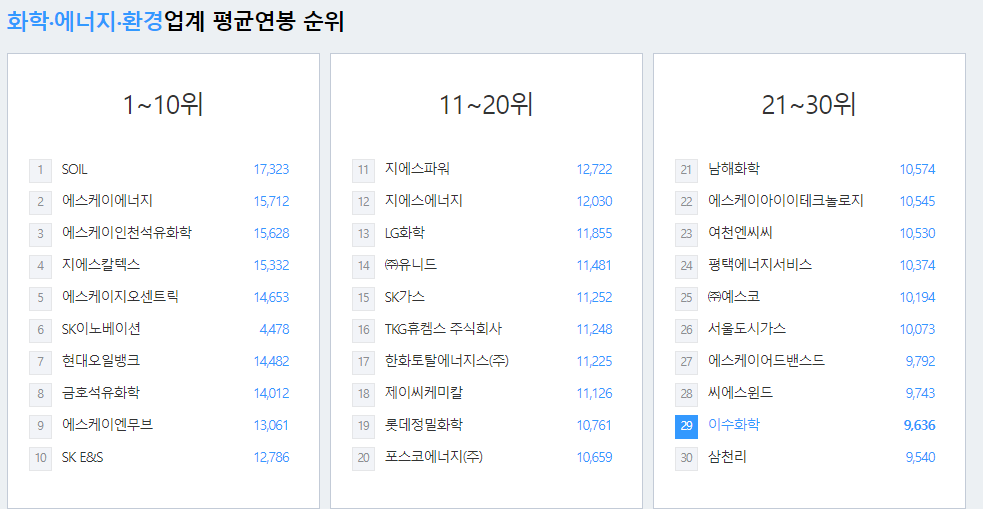Click salary value 12,722
This screenshot has width=983, height=509.
(x=594, y=169)
